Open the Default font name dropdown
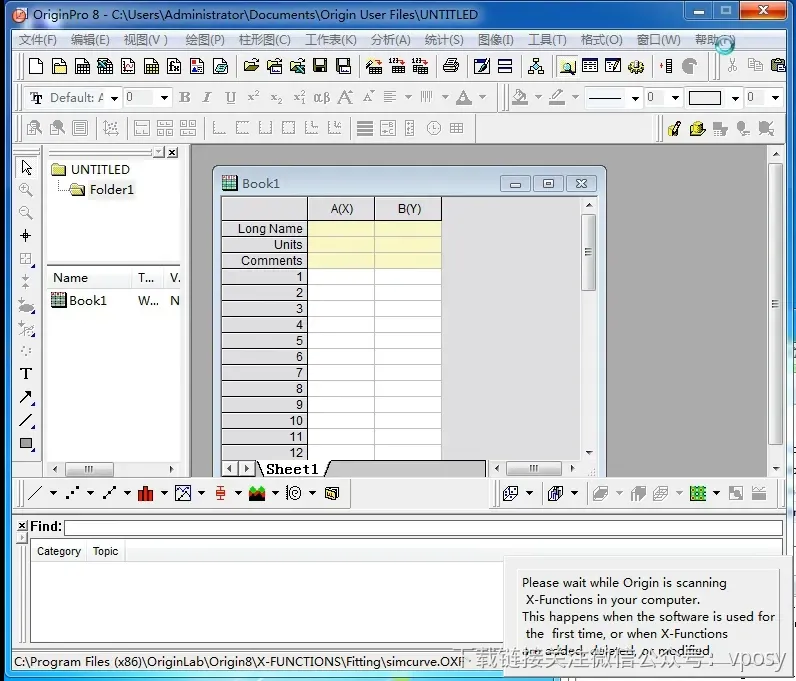This screenshot has height=681, width=796. point(115,98)
